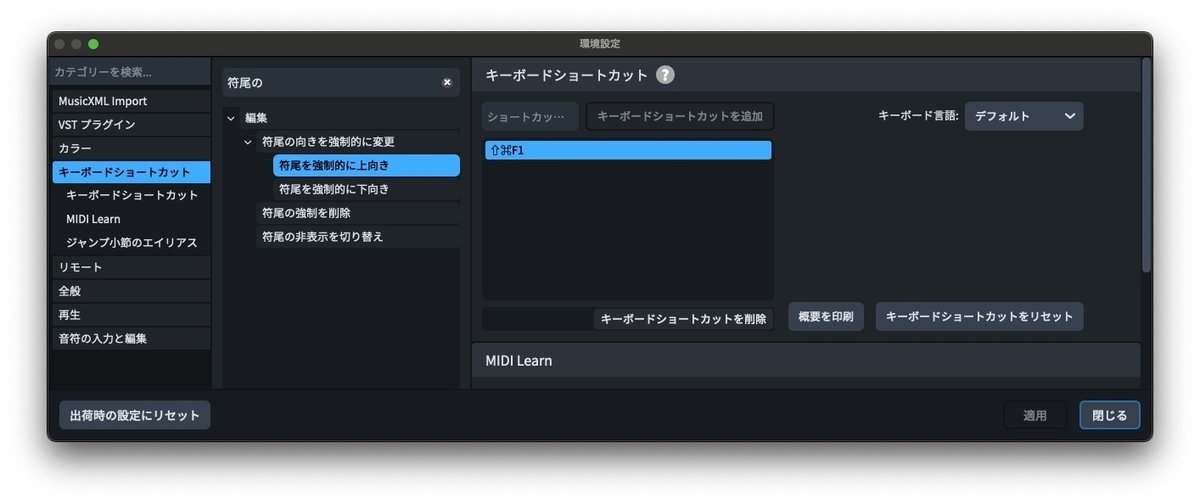
Task: Click the ショートカット input field
Action: click(x=530, y=116)
